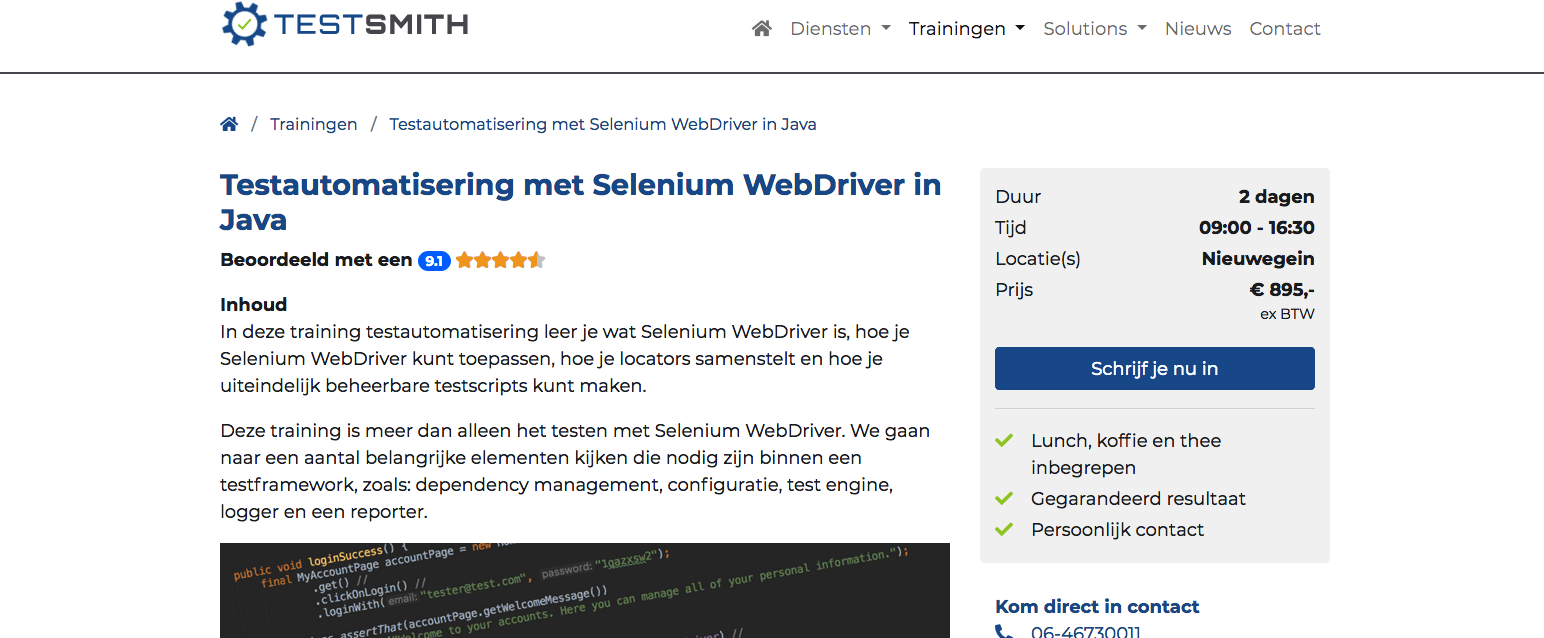Open the TestSmith logo homepage link
Image resolution: width=1544 pixels, height=638 pixels.
(345, 24)
